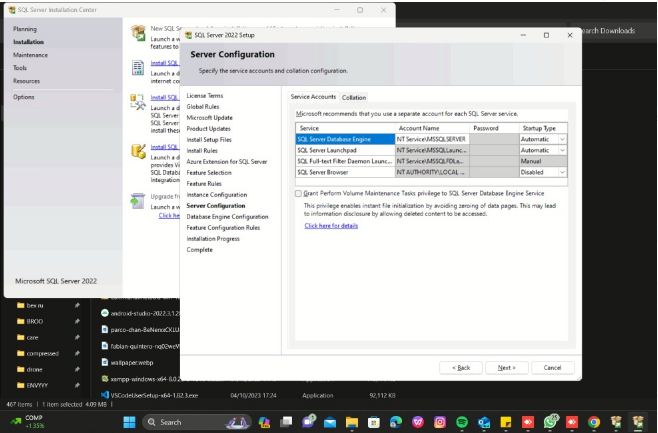The height and width of the screenshot is (433, 658).
Task: Open WhatsApp from the taskbar
Action: [549, 422]
